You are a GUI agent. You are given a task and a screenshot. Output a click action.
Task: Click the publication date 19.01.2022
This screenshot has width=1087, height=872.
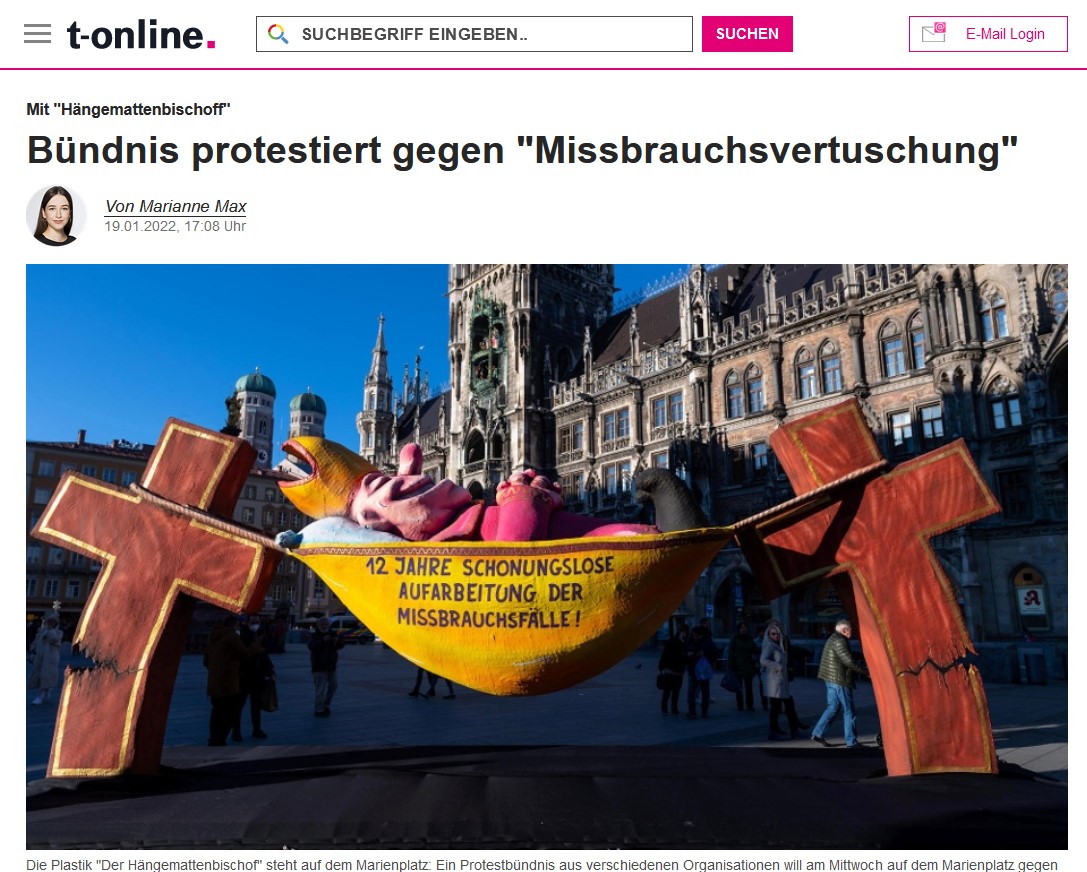141,226
